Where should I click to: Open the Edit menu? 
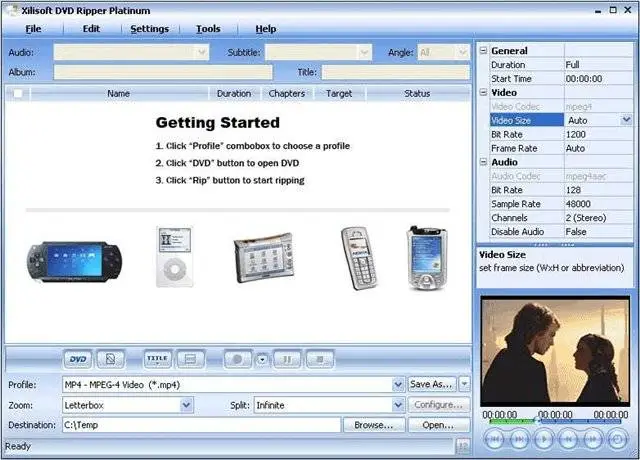[x=91, y=29]
